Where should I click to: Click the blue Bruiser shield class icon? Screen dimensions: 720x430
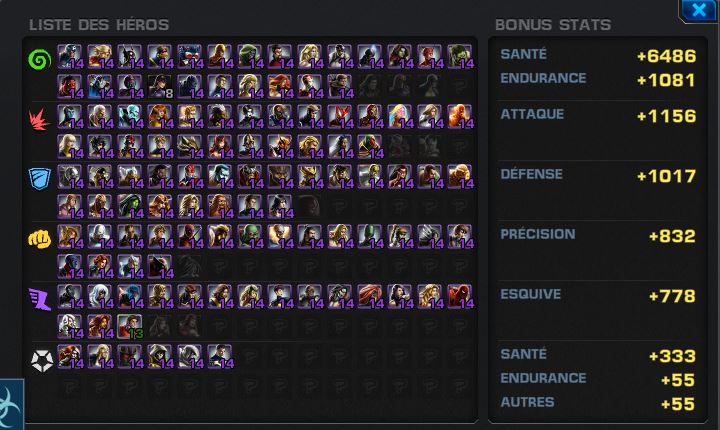click(39, 179)
